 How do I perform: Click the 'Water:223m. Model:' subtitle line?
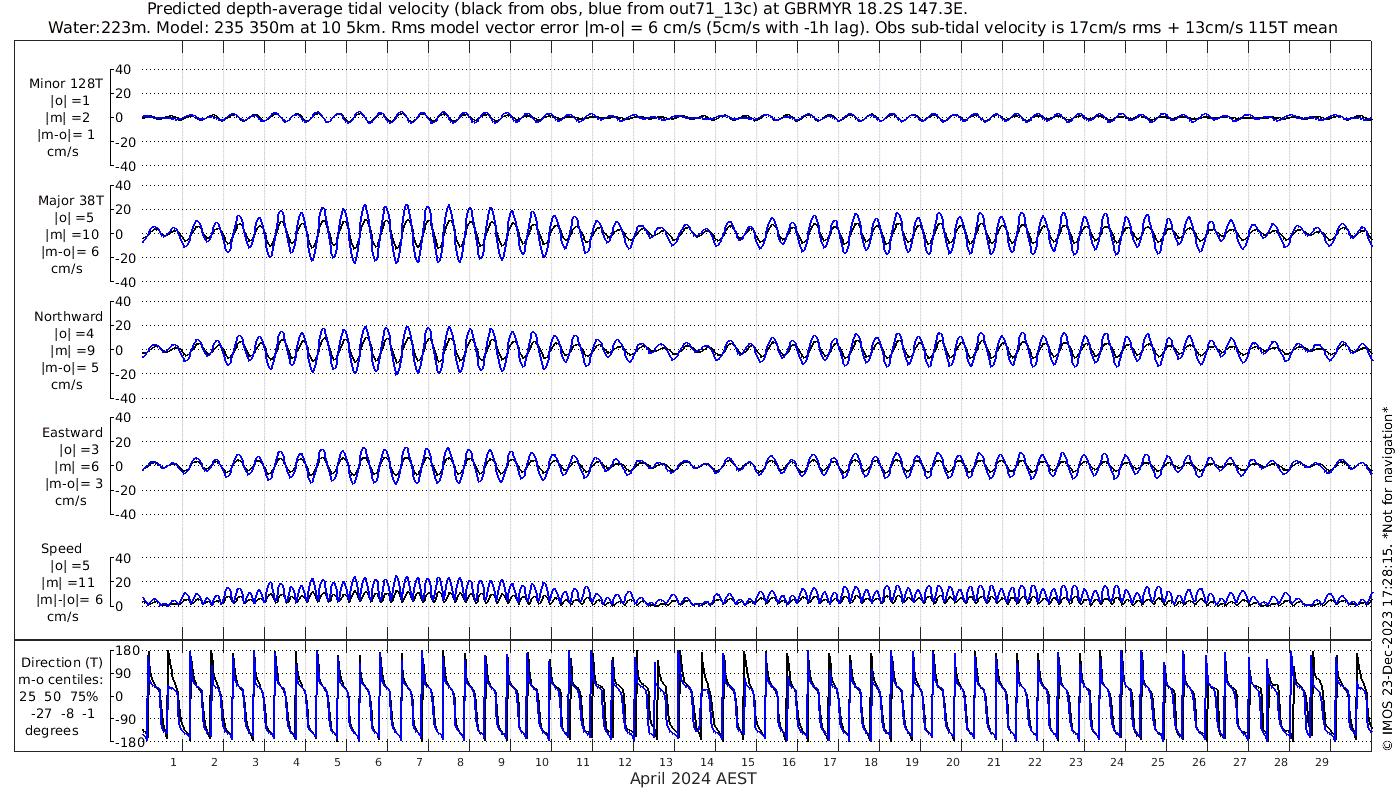click(x=693, y=27)
